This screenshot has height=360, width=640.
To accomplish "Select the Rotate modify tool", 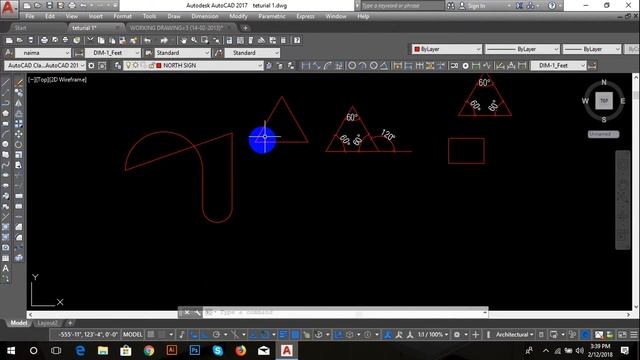I will 19,144.
